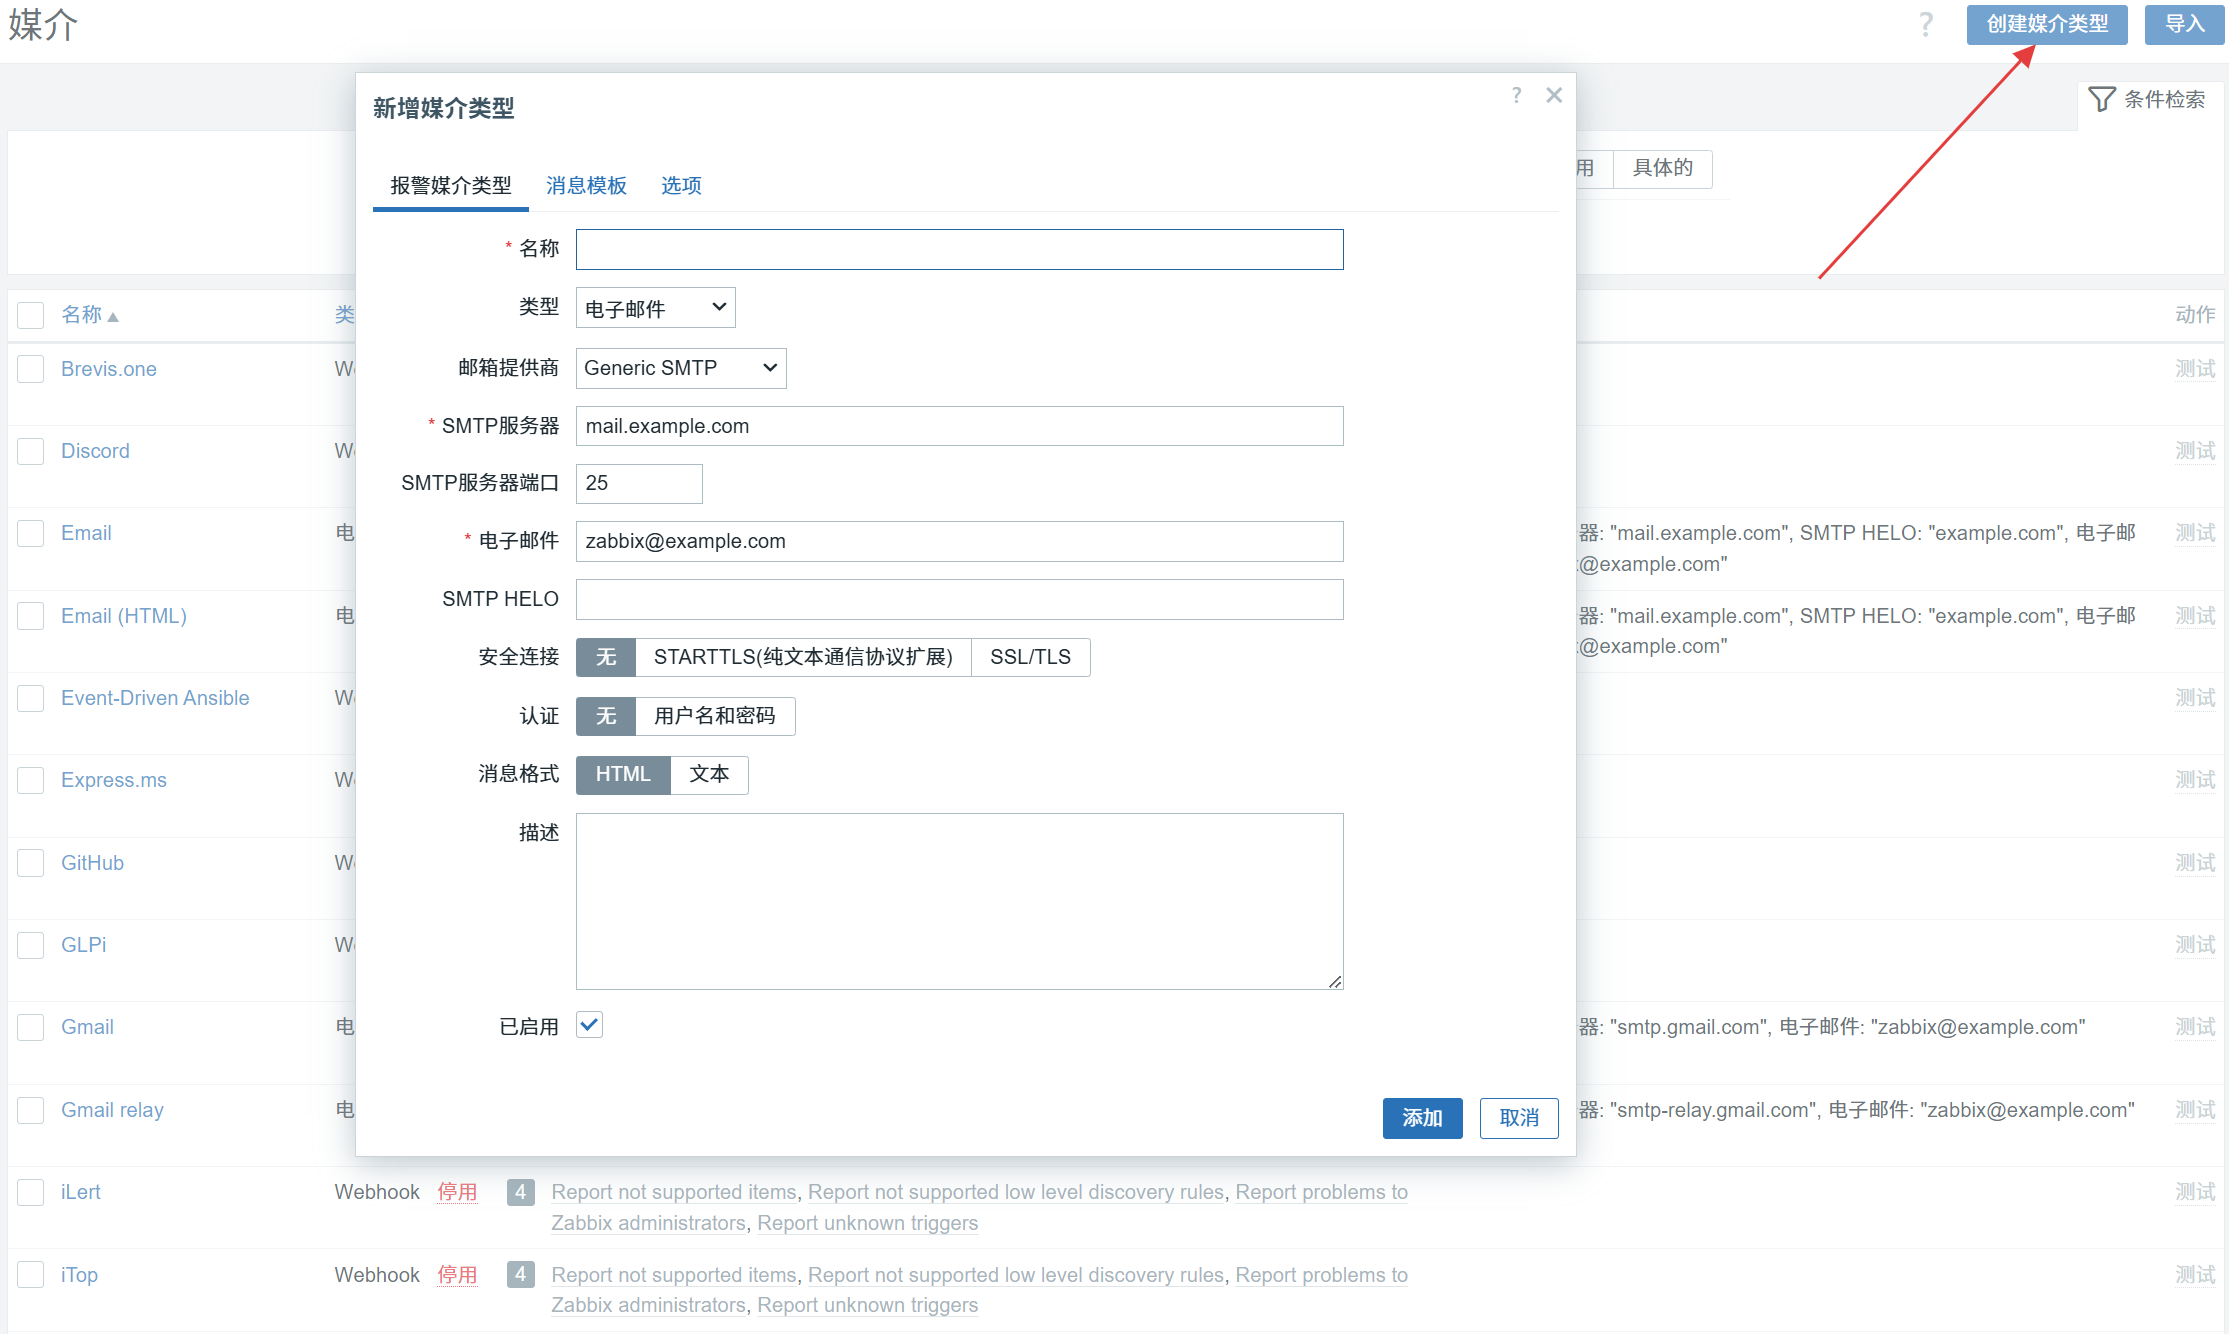Check the iTop row checkbox
Screen dimensions: 2229x1334
31,1274
